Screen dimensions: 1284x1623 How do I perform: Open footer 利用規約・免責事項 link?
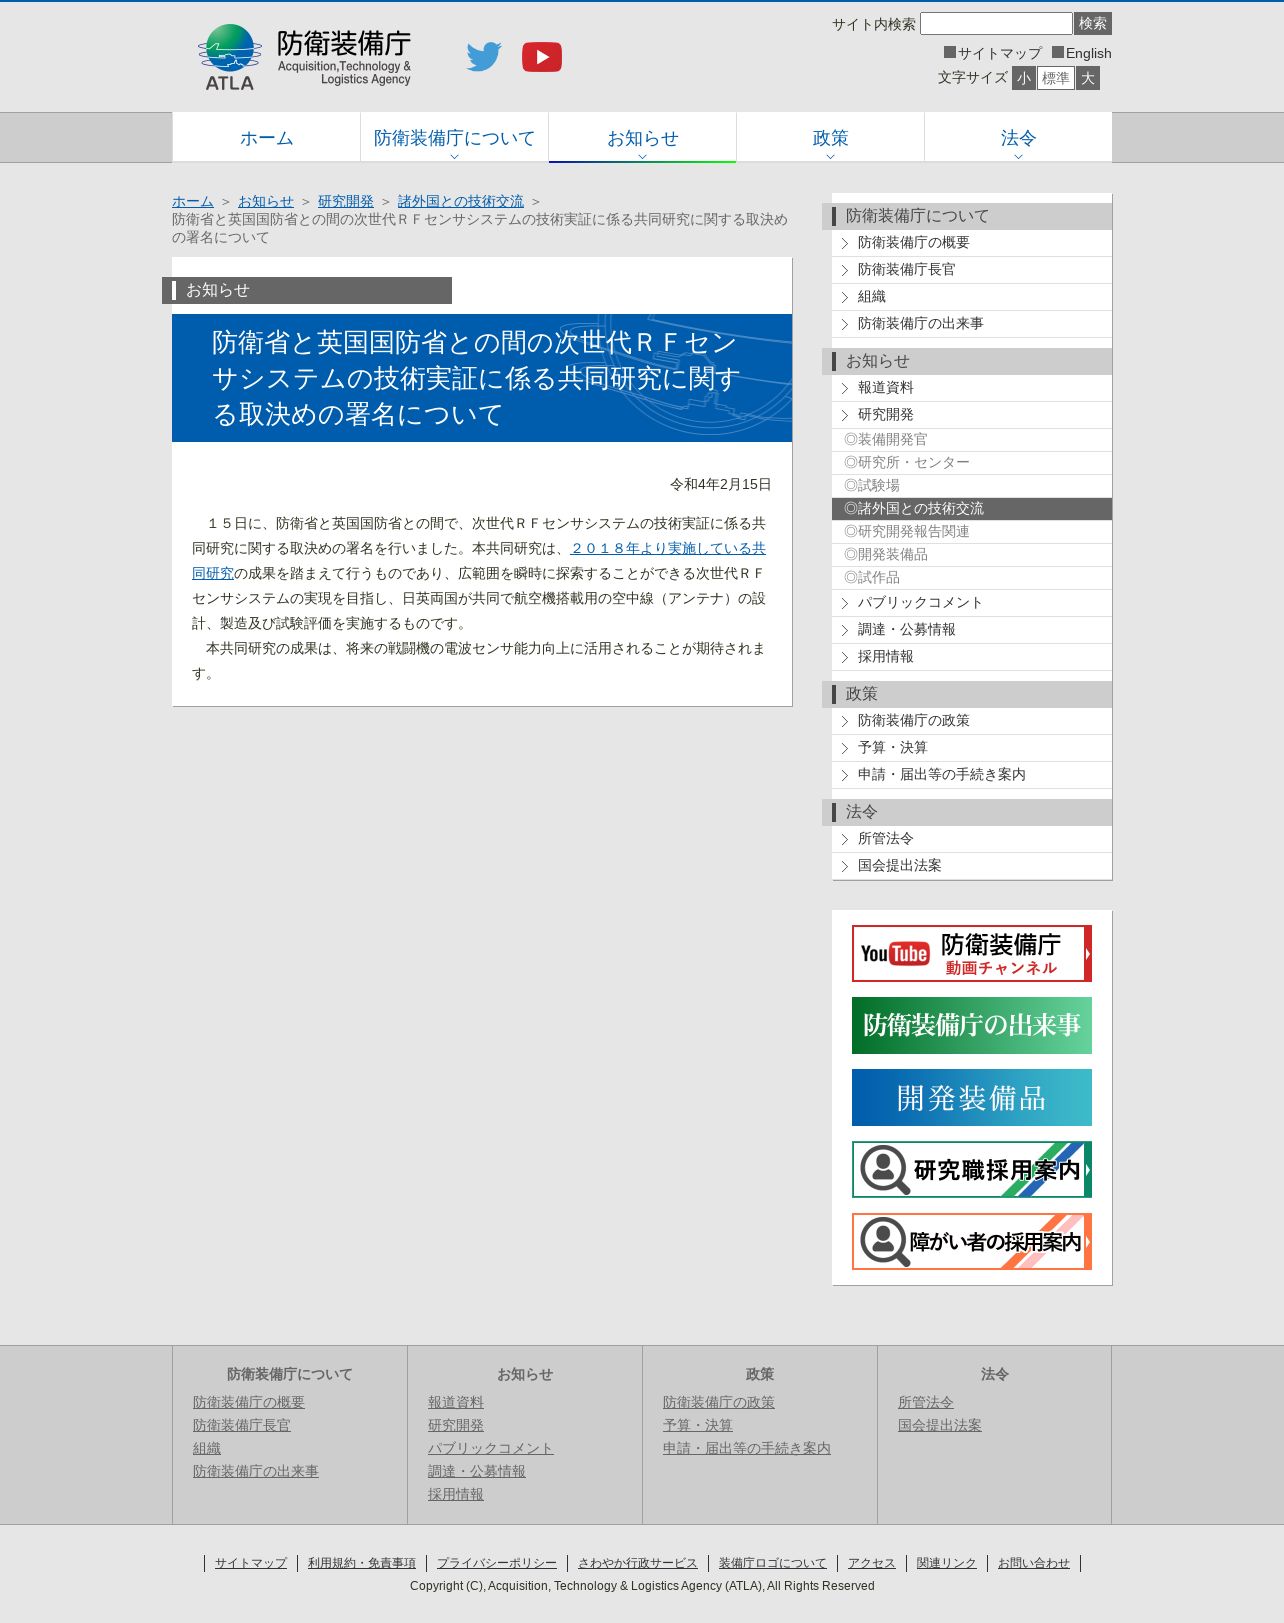tap(362, 1563)
